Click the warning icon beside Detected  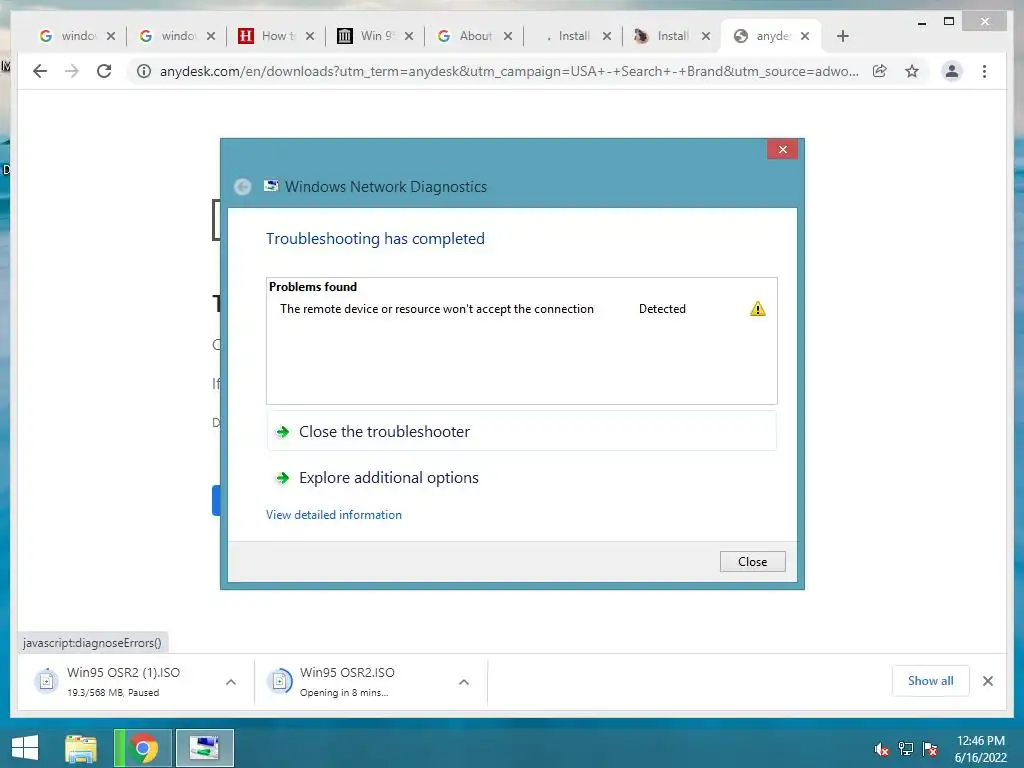758,309
